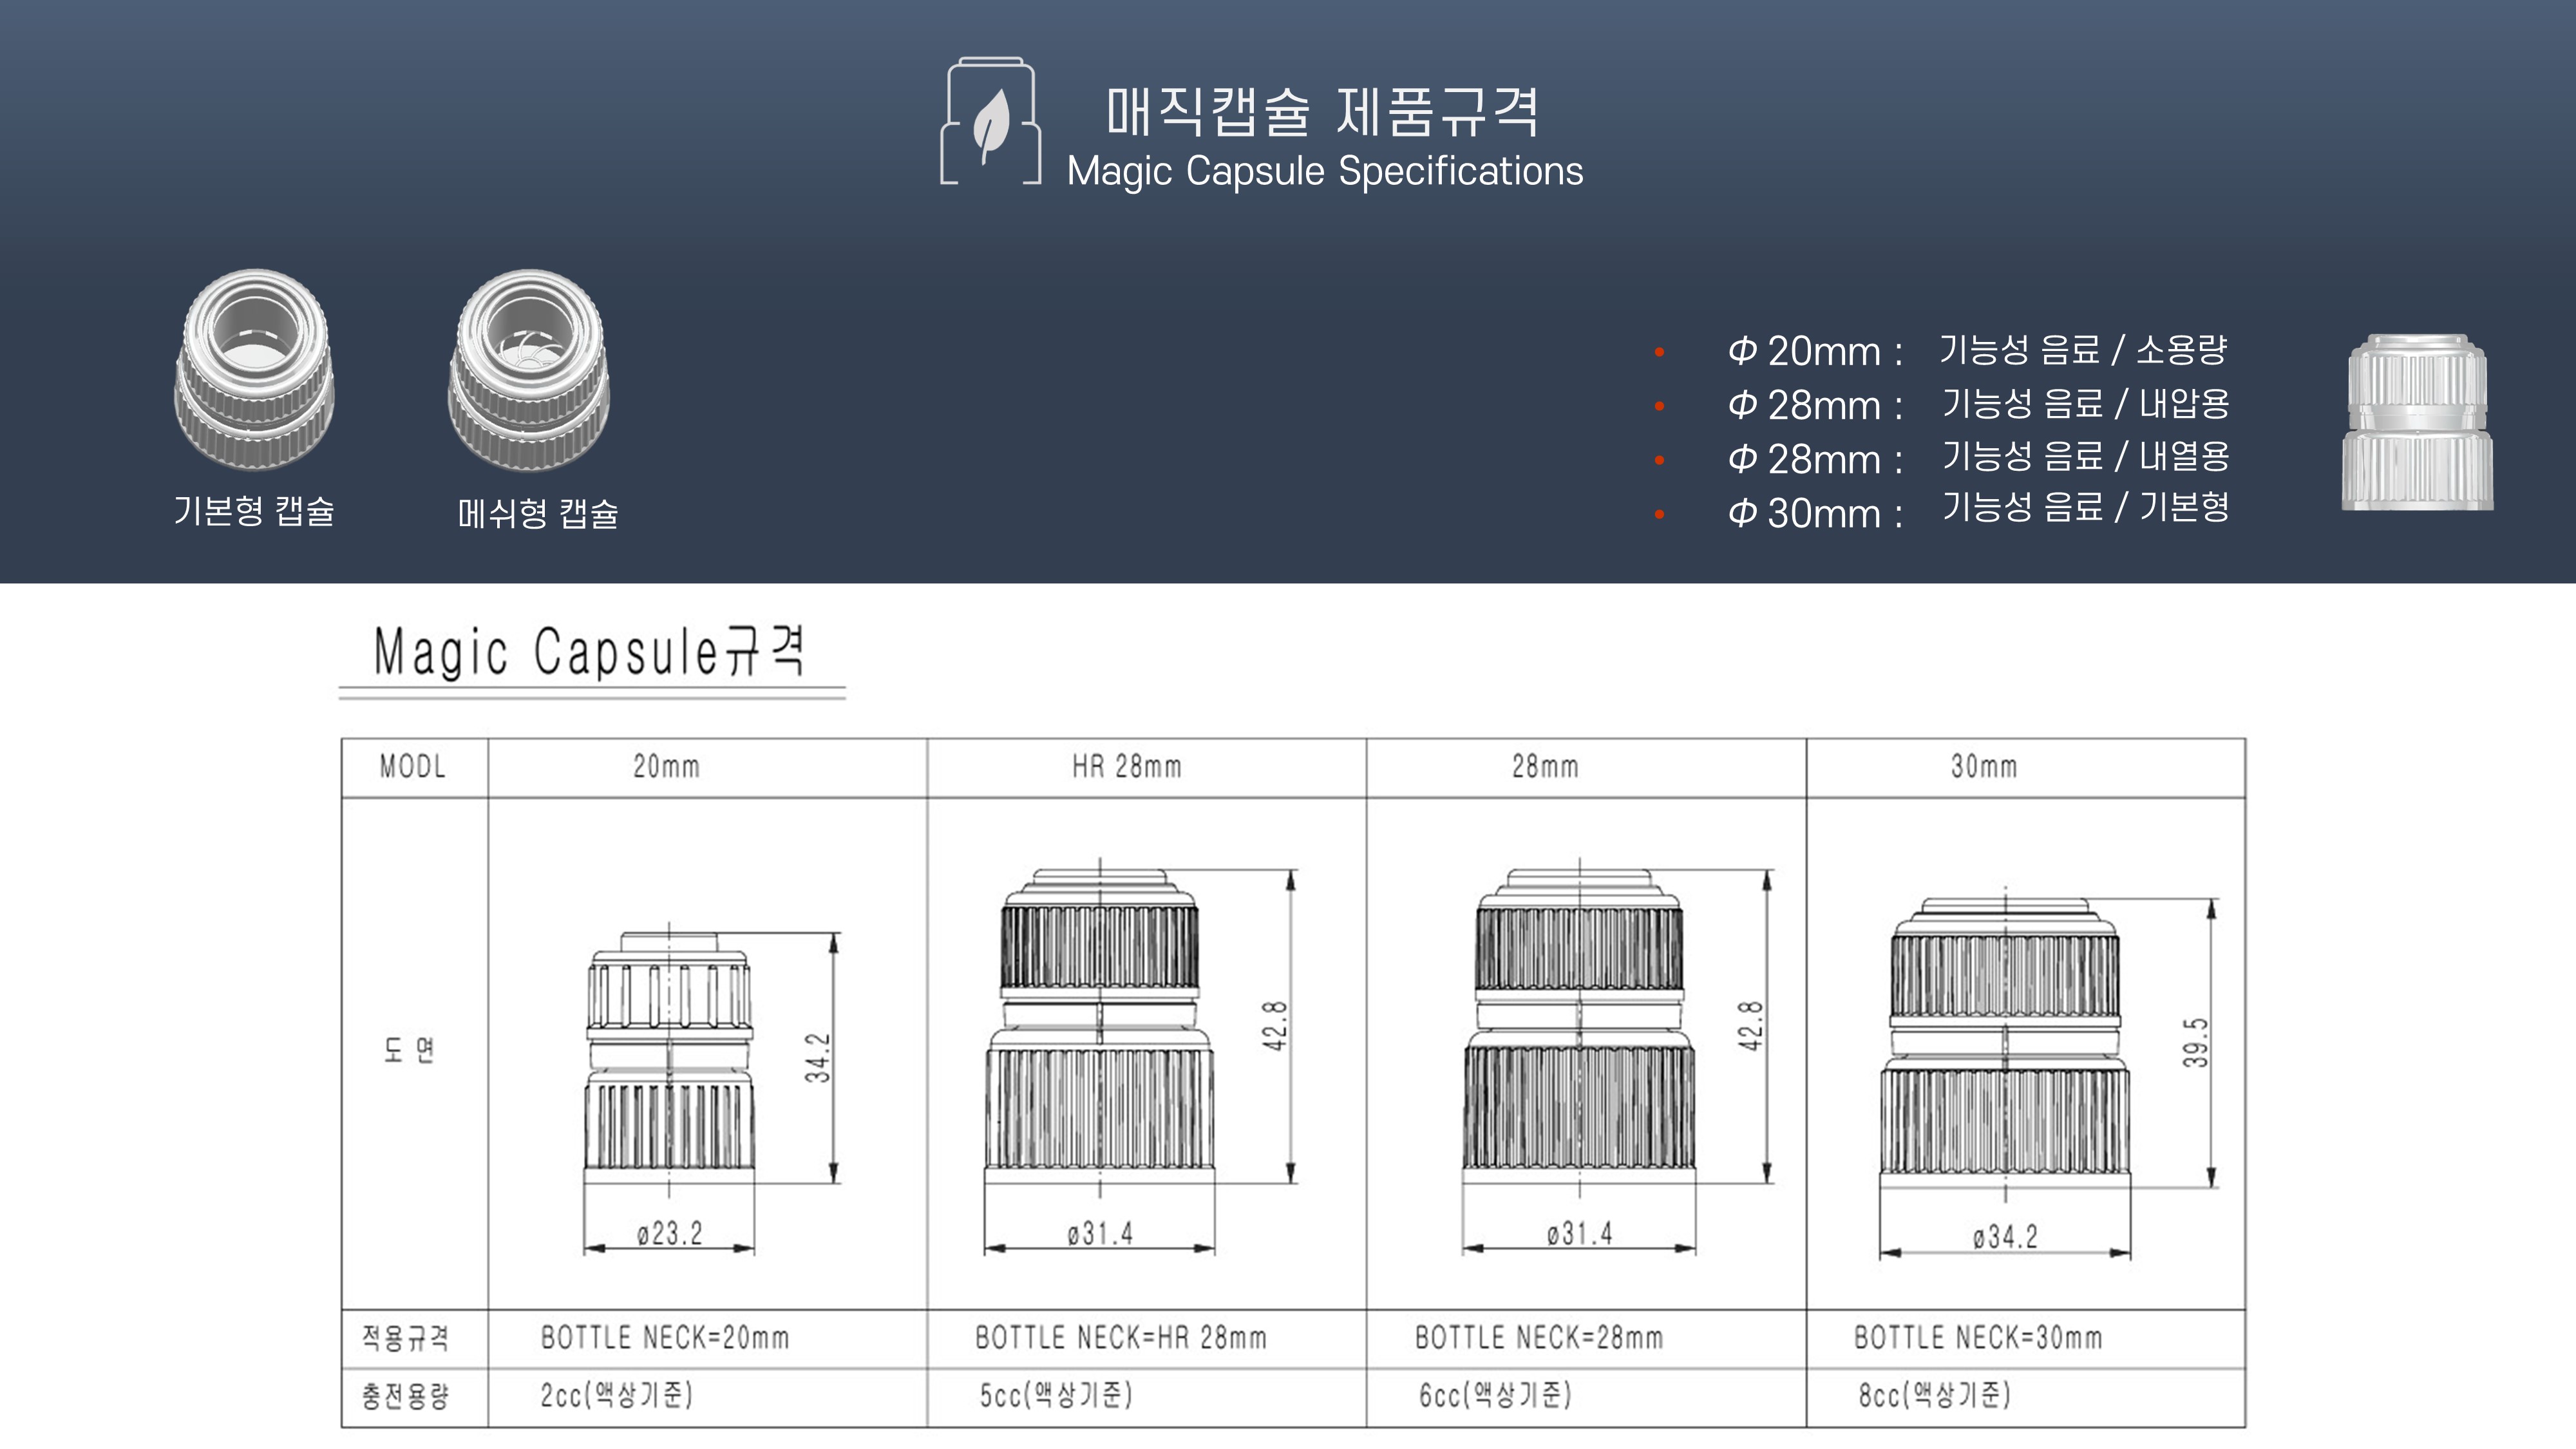Screen dimensions: 2576x1449
Task: Click the Magic Capsule Specifications title
Action: [1324, 171]
